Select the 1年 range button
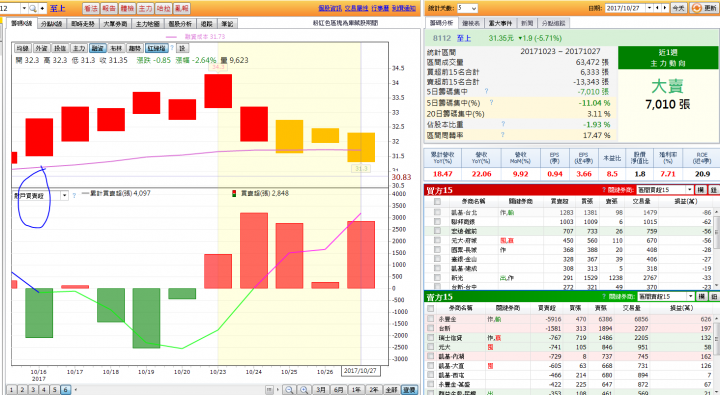Image resolution: width=720 pixels, height=395 pixels. point(356,390)
